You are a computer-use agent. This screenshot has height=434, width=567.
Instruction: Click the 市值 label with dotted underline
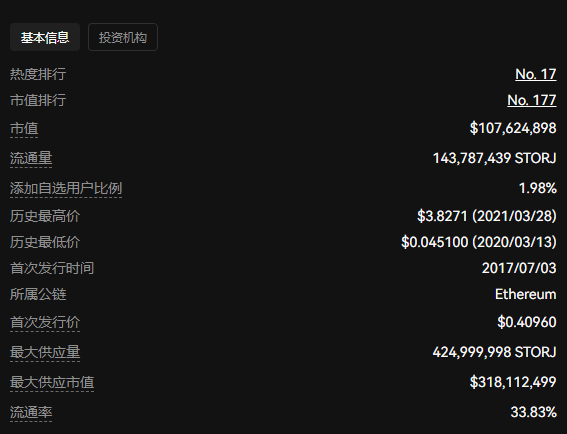(x=24, y=129)
